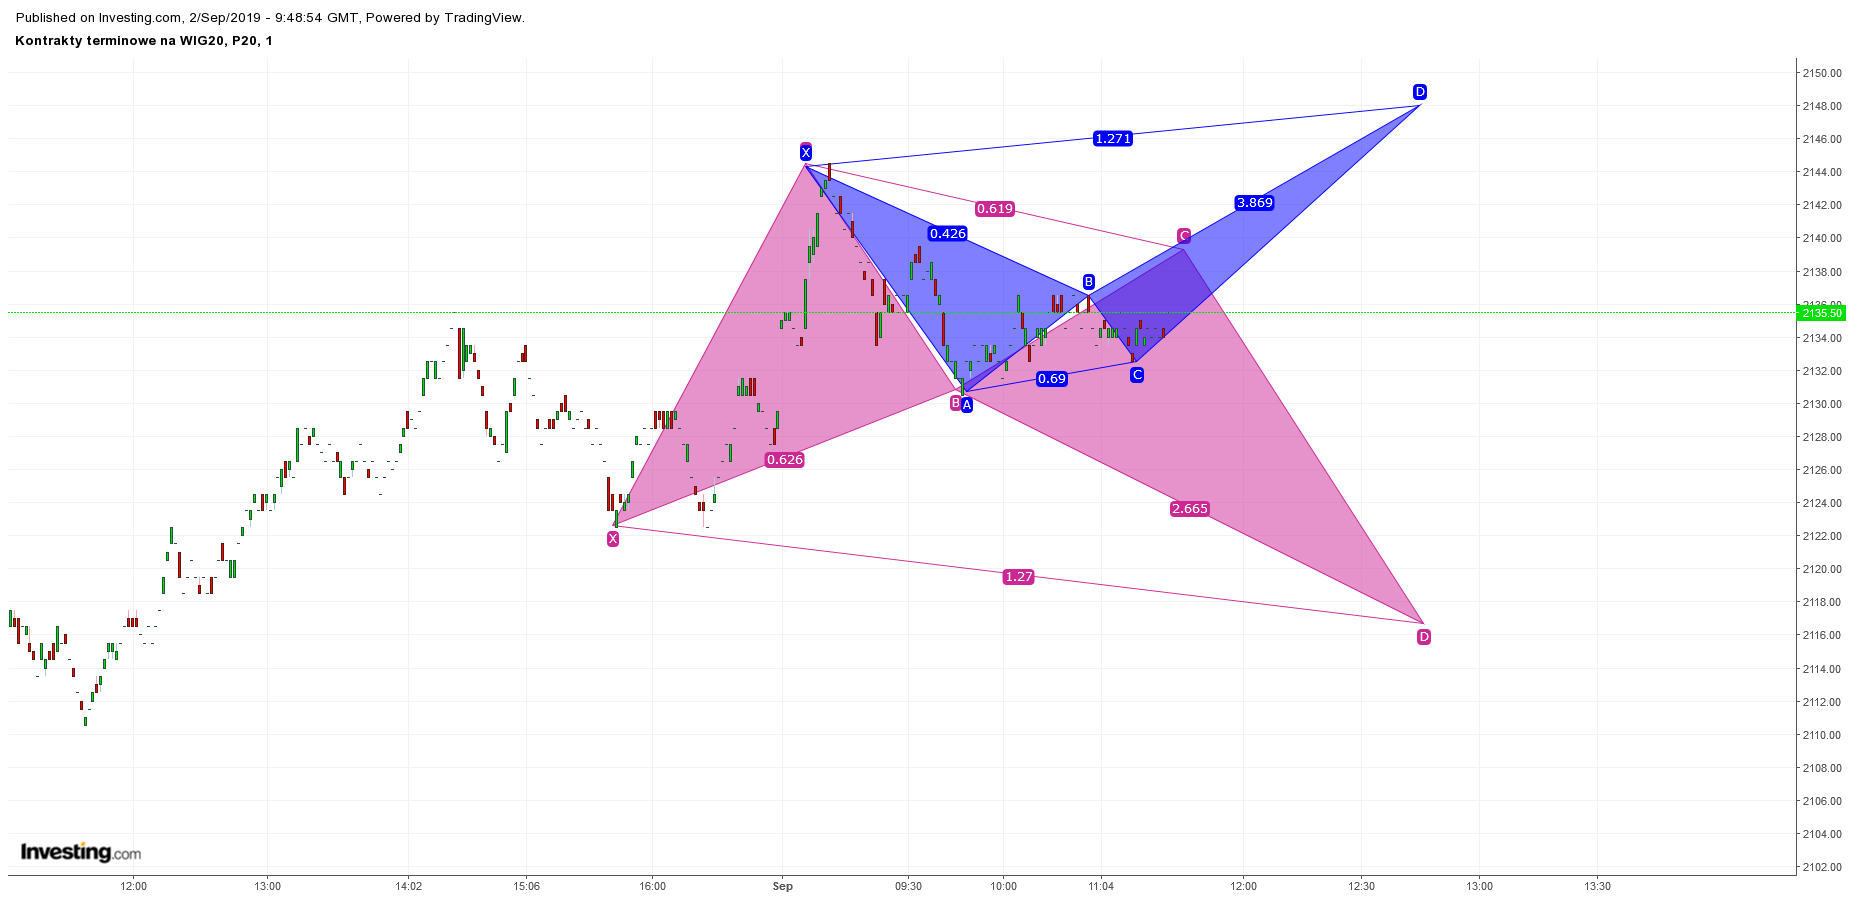
Task: Select the pink 0.626 ratio label
Action: (784, 460)
